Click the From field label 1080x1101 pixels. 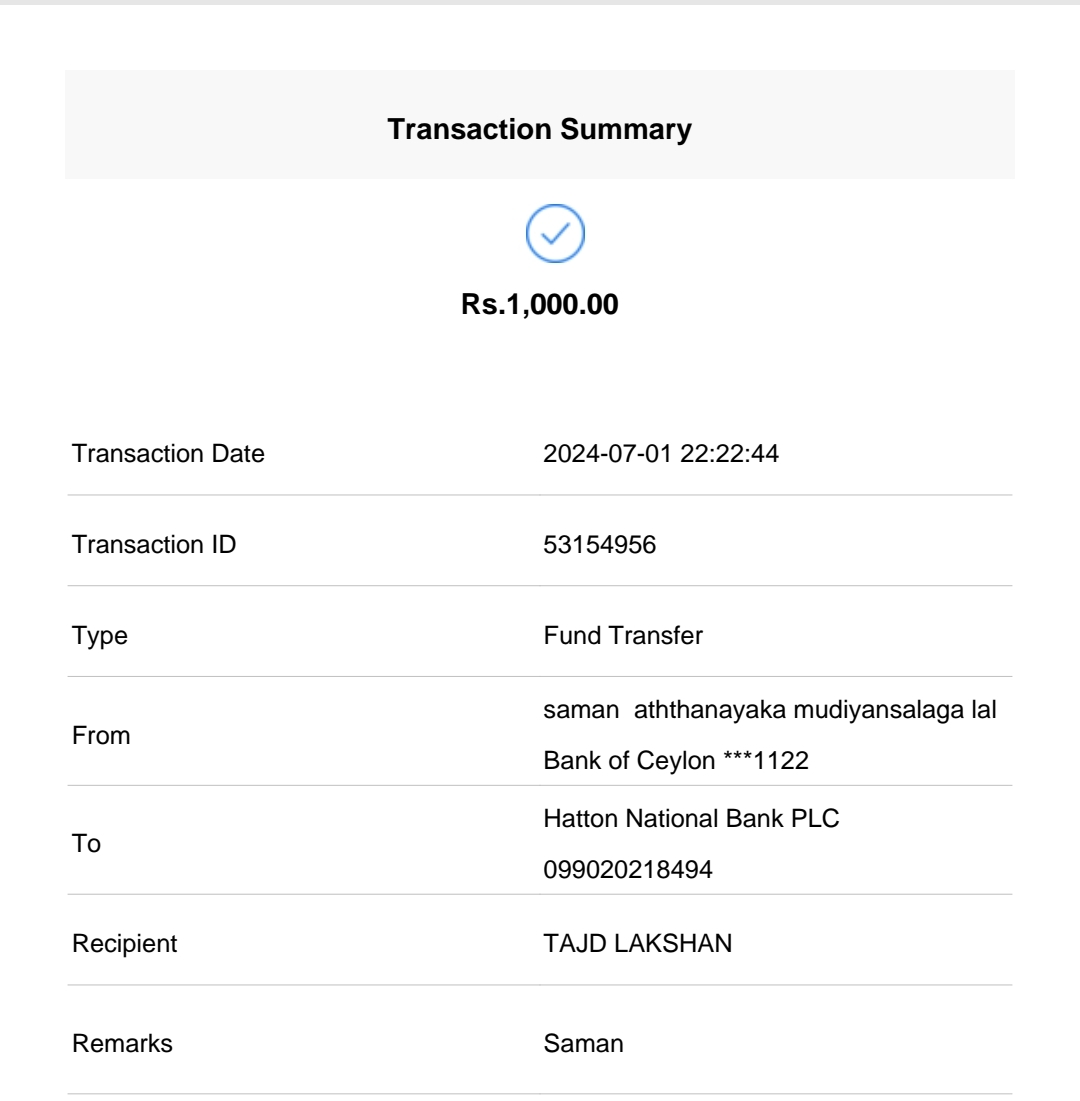101,735
